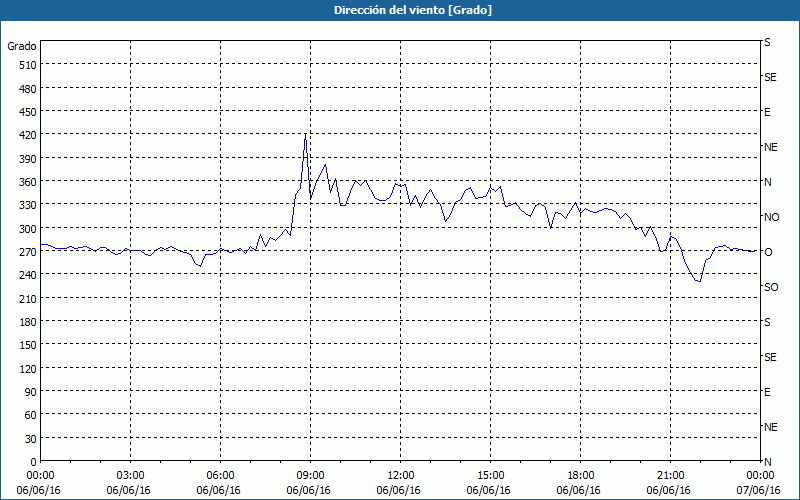Click the 'SO' compass label
Viewport: 800px width, 500px height.
(x=771, y=287)
